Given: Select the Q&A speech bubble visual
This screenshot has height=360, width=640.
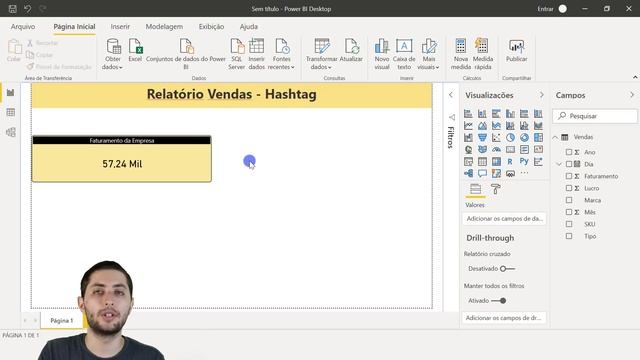Looking at the screenshot, I should 482,173.
